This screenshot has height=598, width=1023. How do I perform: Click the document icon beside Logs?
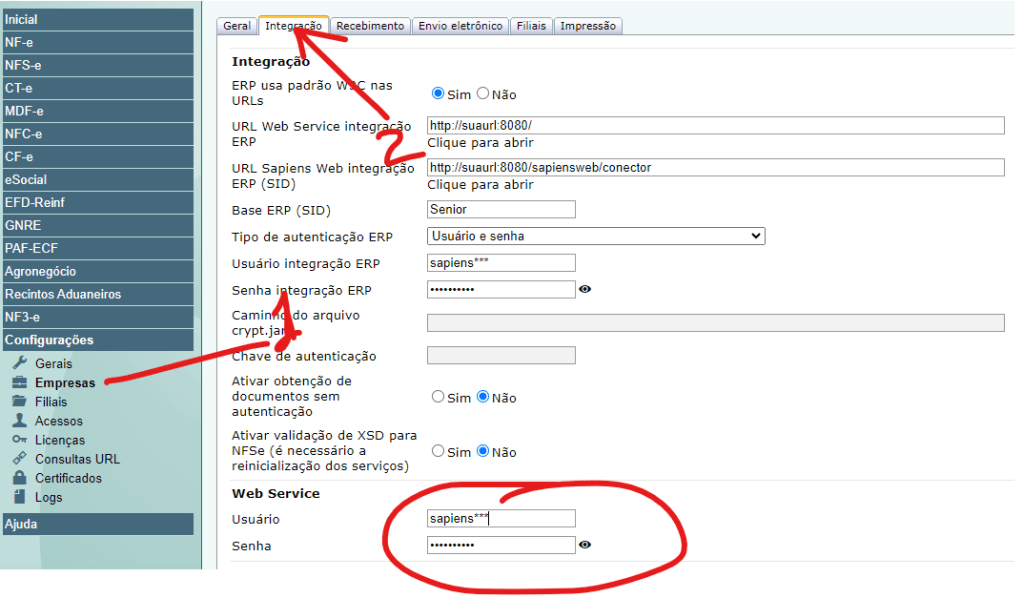coord(19,497)
